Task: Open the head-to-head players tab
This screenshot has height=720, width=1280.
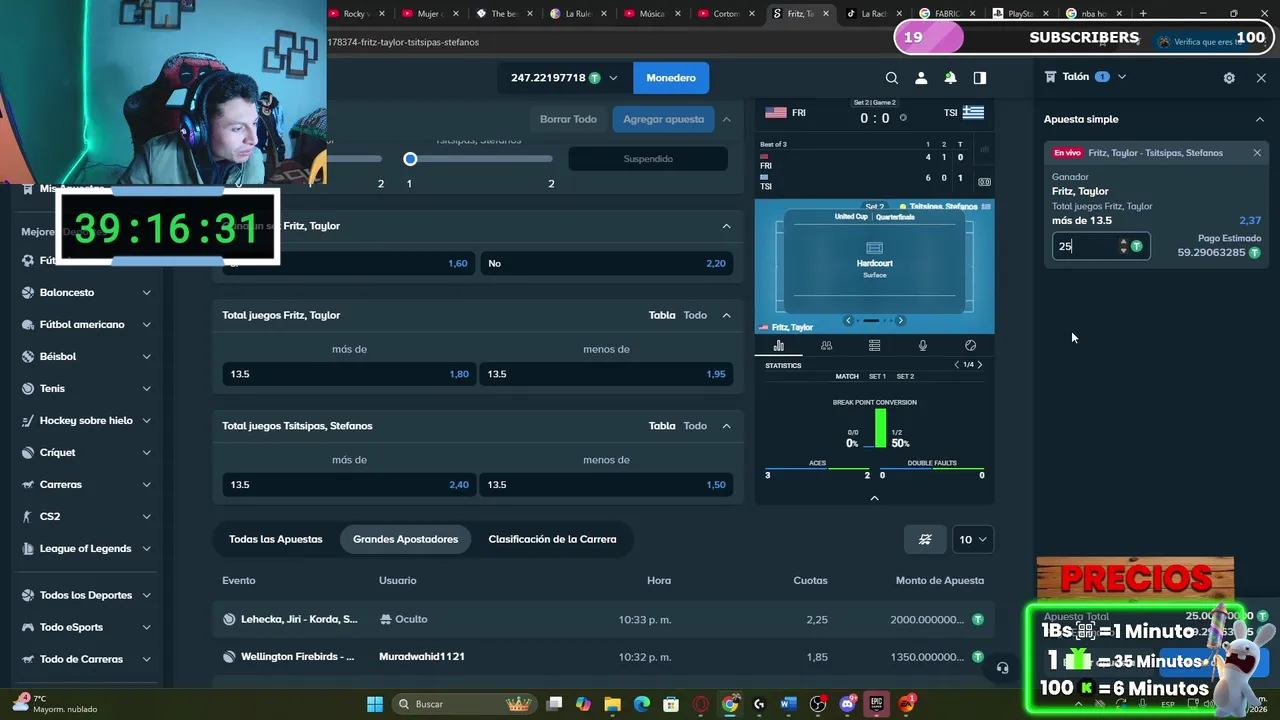Action: 826,346
